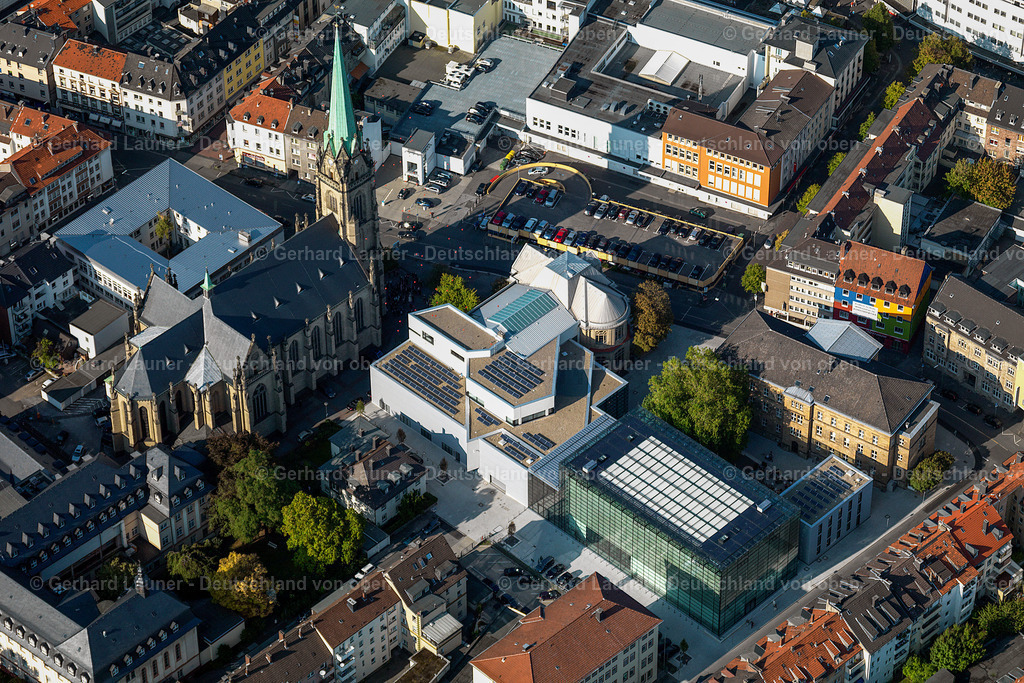The height and width of the screenshot is (683, 1024).
Task: Click the teal glass skylight on white building
Action: 520,311
